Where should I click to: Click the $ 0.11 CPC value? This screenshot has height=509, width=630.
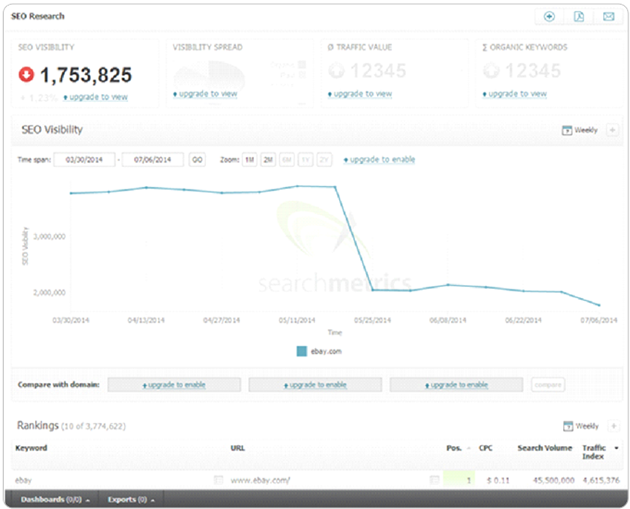coord(498,480)
